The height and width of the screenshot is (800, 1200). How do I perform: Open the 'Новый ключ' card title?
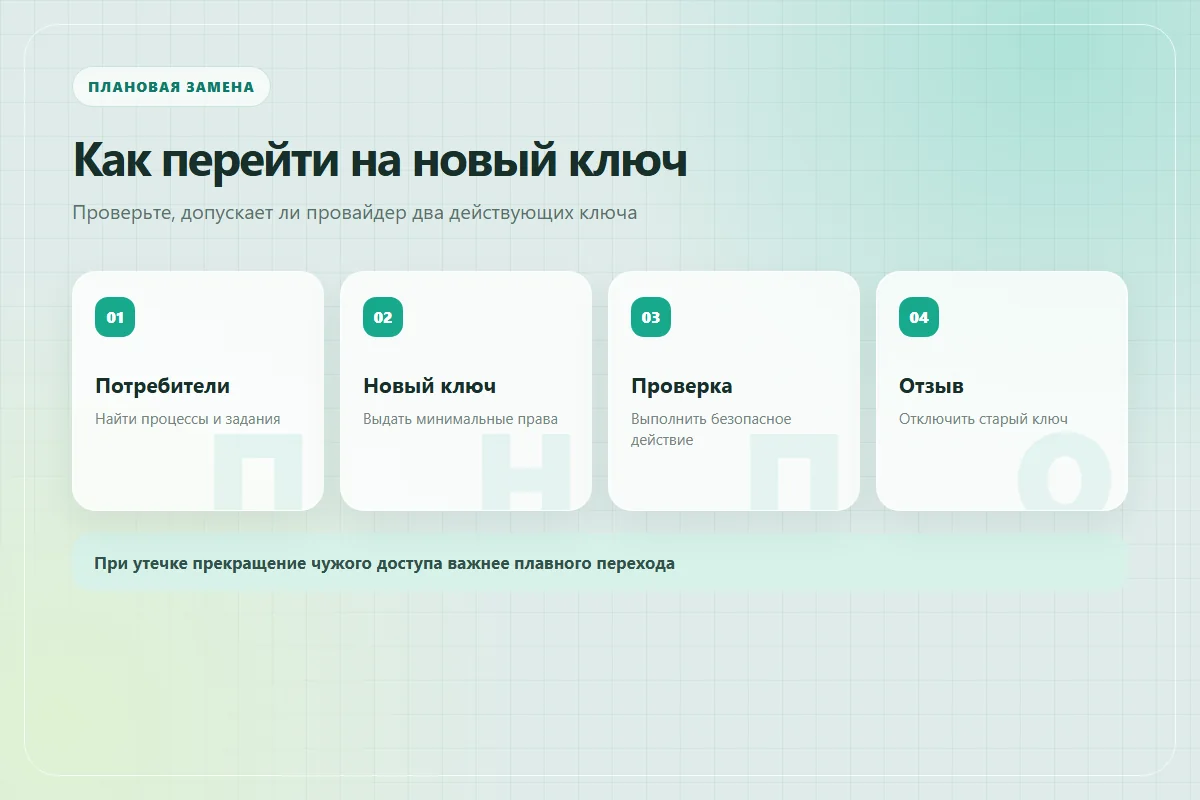[430, 386]
